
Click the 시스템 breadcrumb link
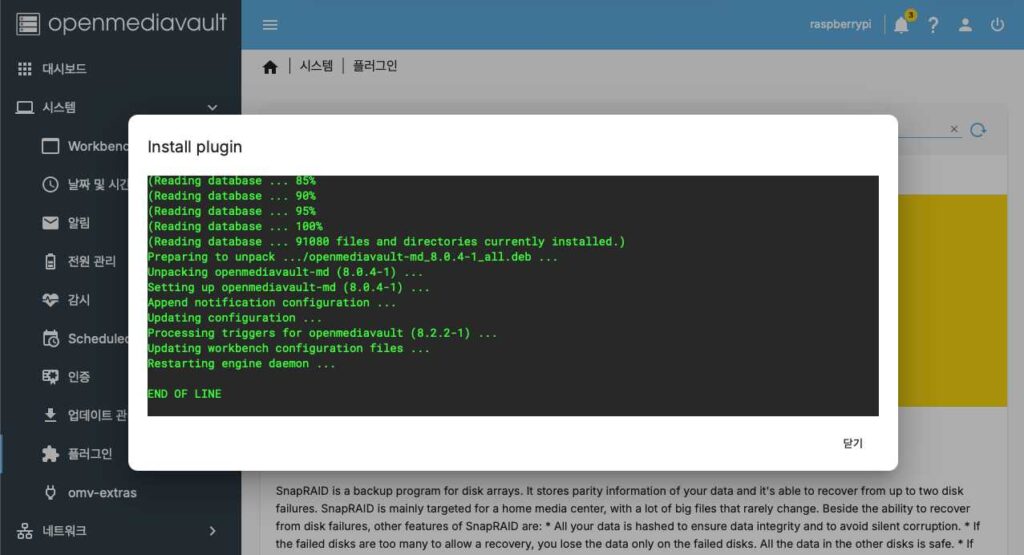pos(316,66)
